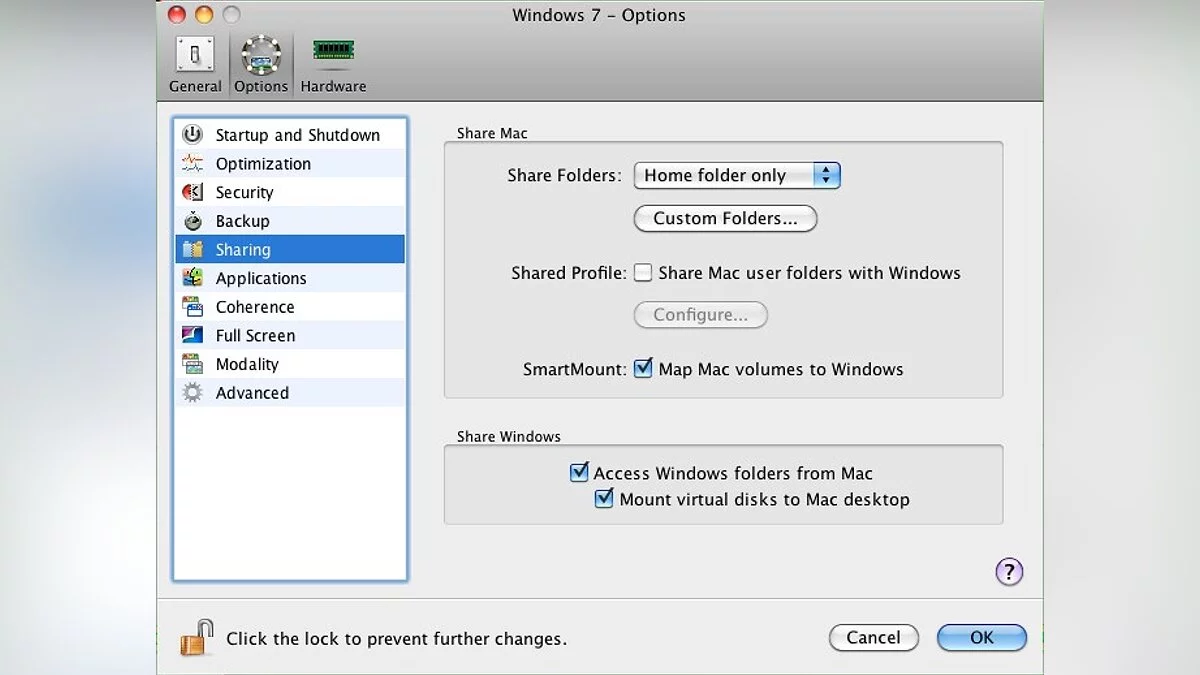Toggle Mount virtual disks to Mac desktop
Image resolution: width=1200 pixels, height=675 pixels.
(x=604, y=499)
